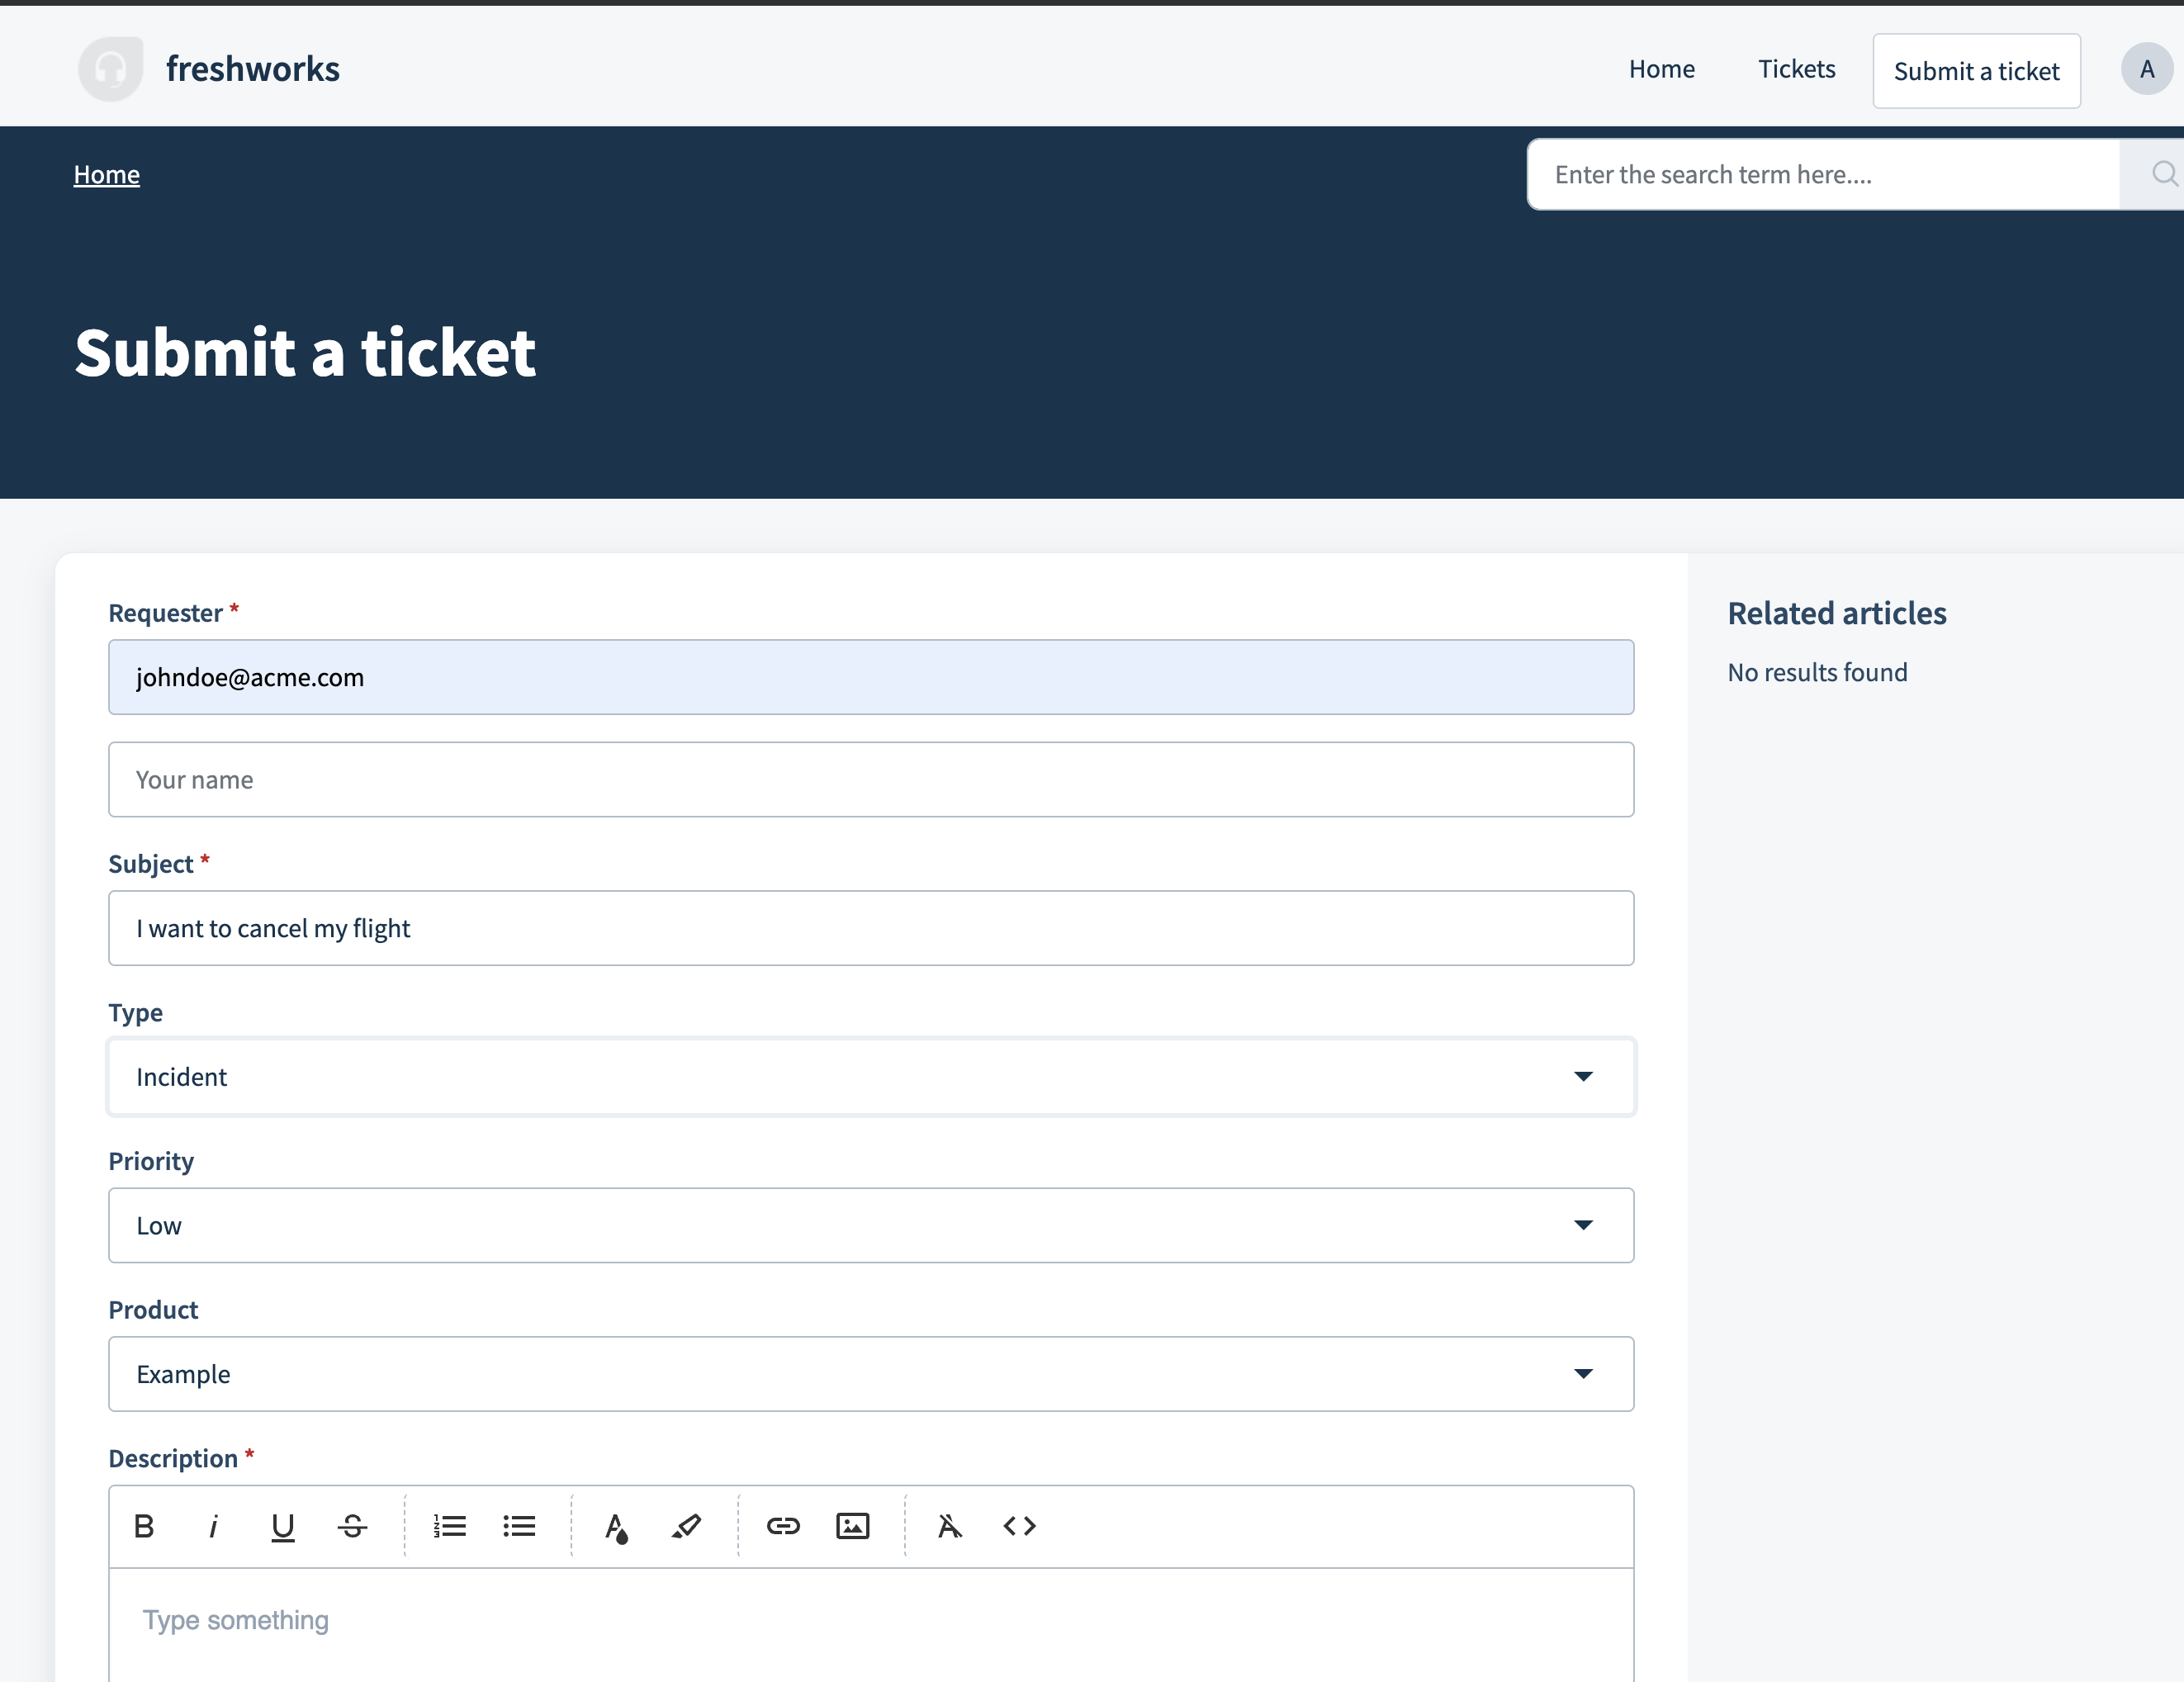The height and width of the screenshot is (1682, 2184).
Task: Go to Tickets in top navigation
Action: [1796, 69]
